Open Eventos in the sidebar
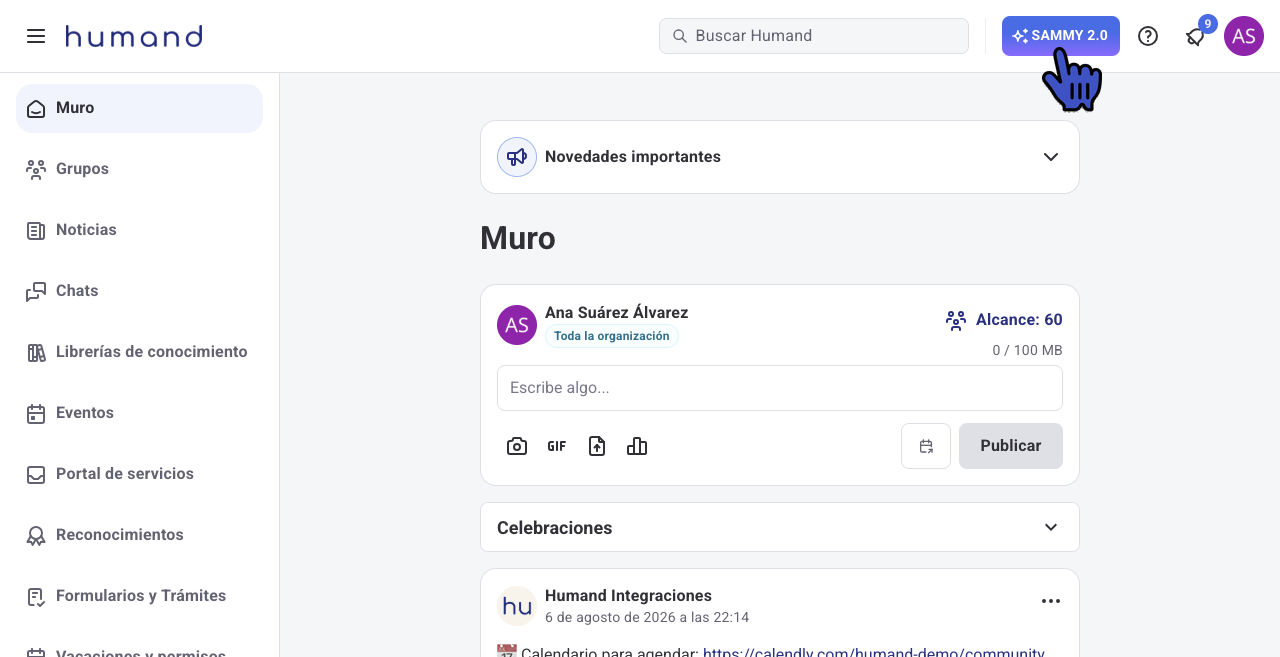 [x=139, y=413]
